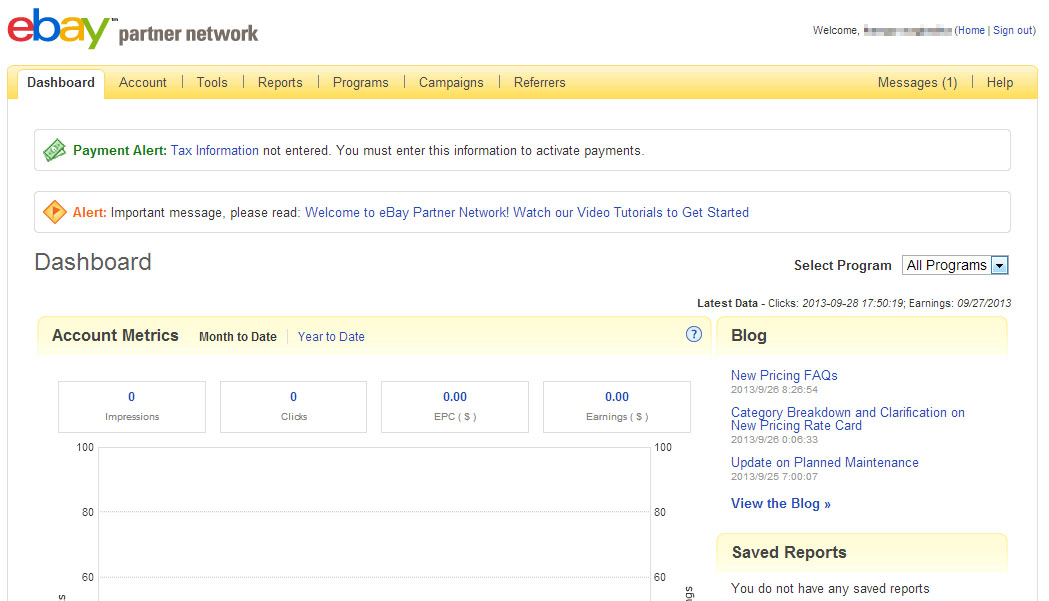The image size is (1049, 601).
Task: Click the Account Metrics heading
Action: pyautogui.click(x=115, y=335)
